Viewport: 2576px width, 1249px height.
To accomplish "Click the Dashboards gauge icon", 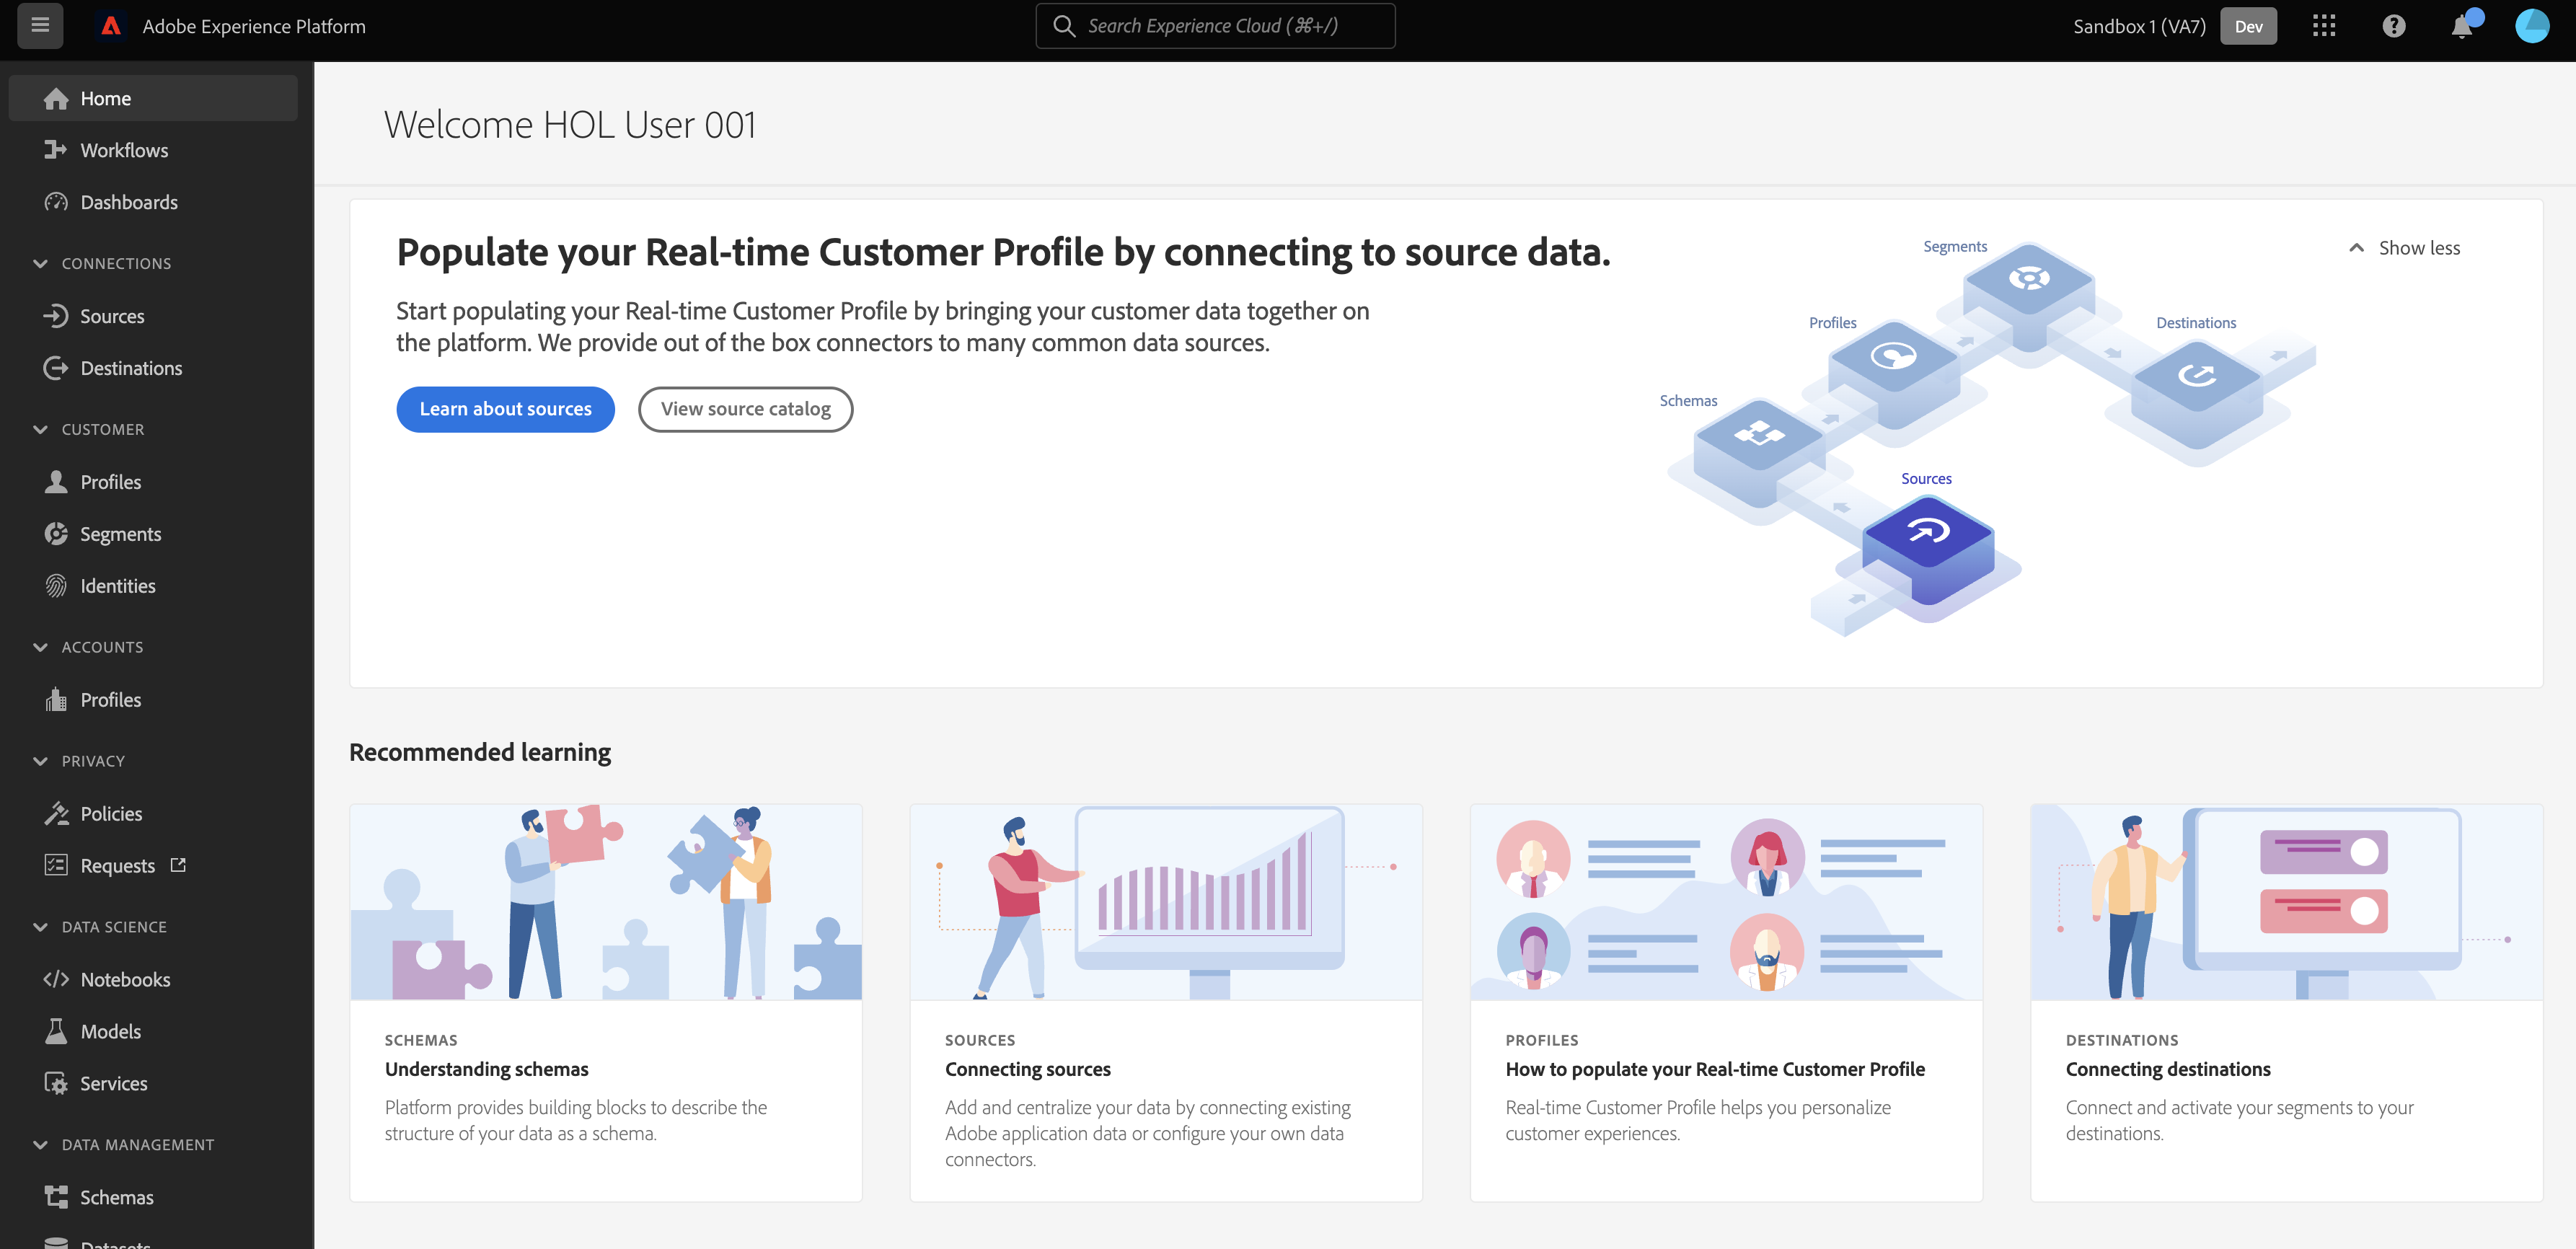I will [56, 202].
